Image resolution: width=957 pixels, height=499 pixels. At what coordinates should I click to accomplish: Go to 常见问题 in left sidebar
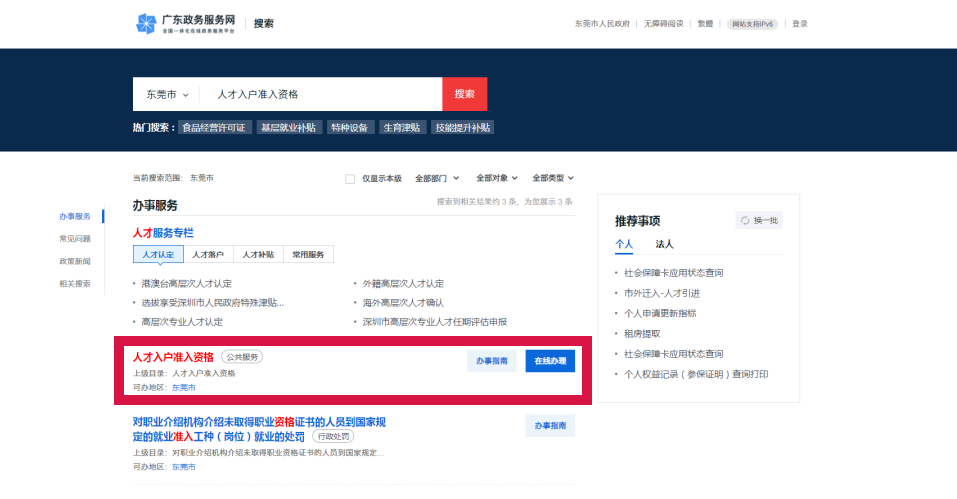click(x=75, y=238)
